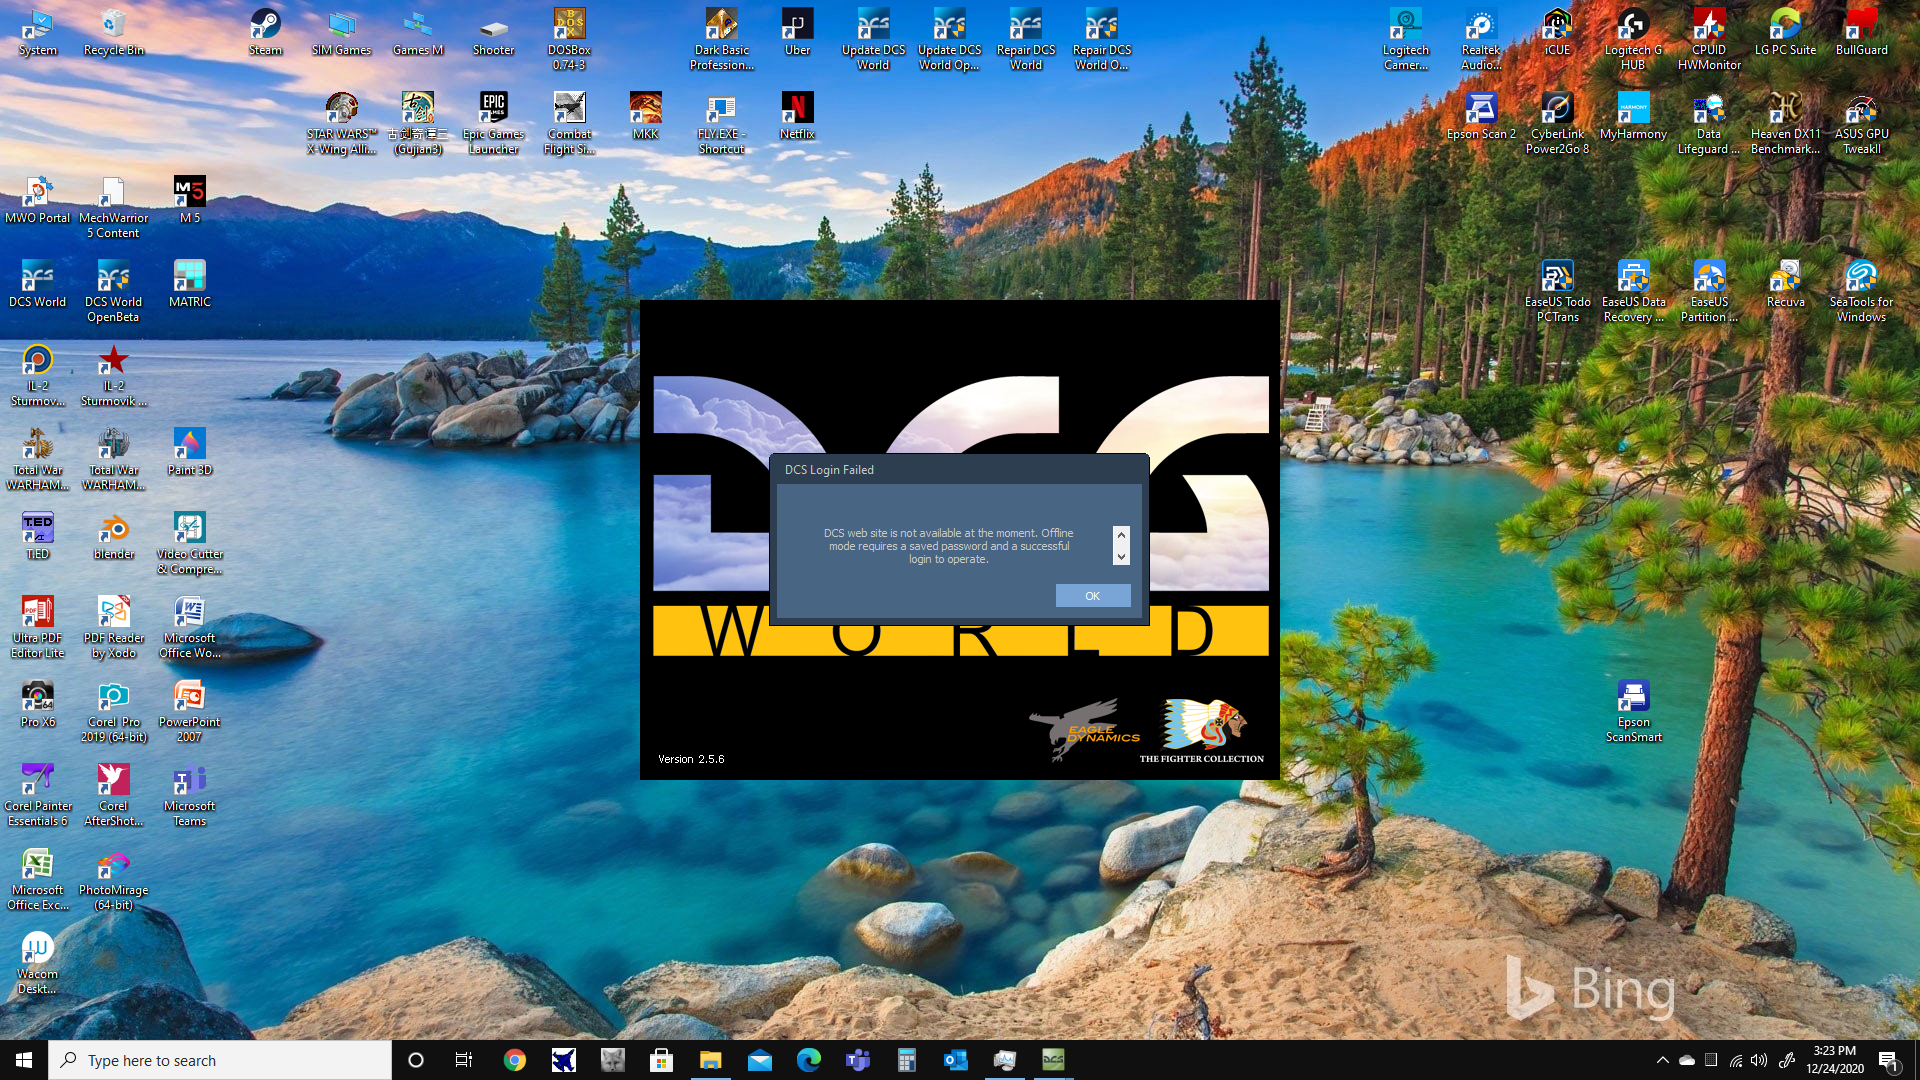The height and width of the screenshot is (1080, 1920).
Task: Select the Epson ScanSmart icon
Action: 1633,711
